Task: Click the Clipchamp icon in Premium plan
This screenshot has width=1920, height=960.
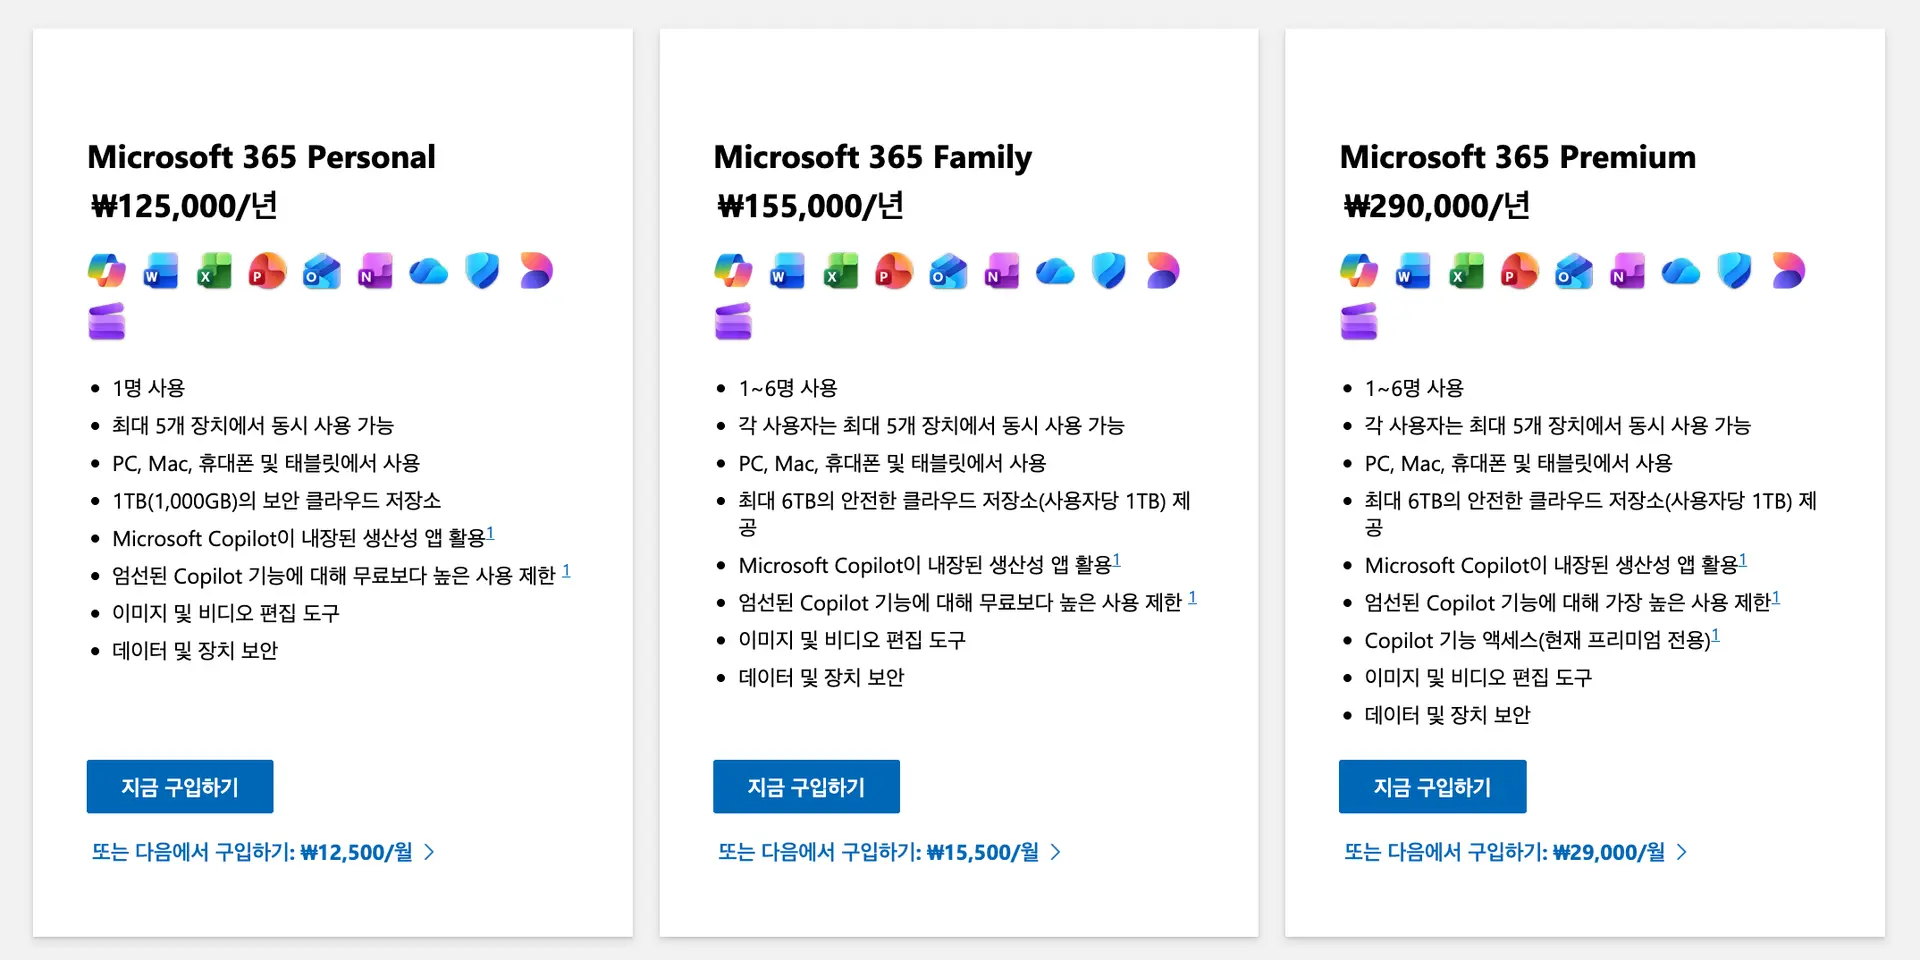Action: click(x=1788, y=270)
